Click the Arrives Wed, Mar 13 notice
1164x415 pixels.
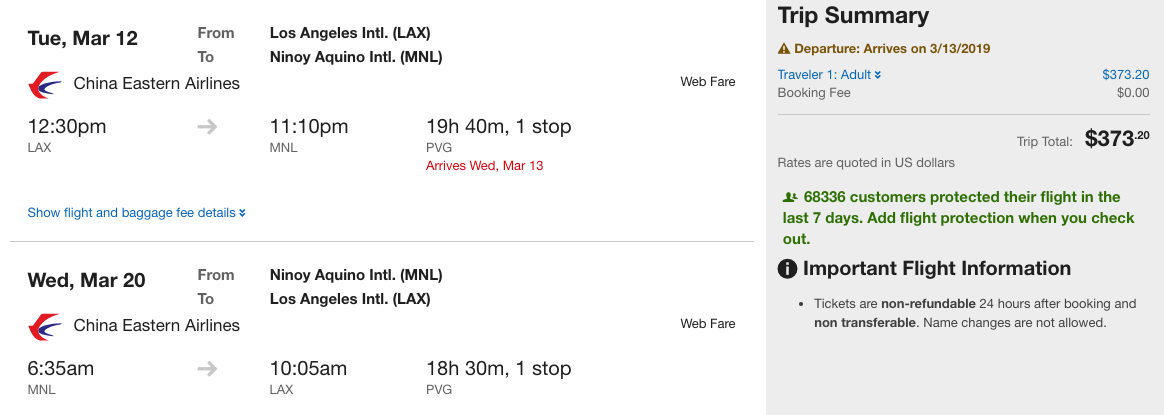tap(484, 165)
